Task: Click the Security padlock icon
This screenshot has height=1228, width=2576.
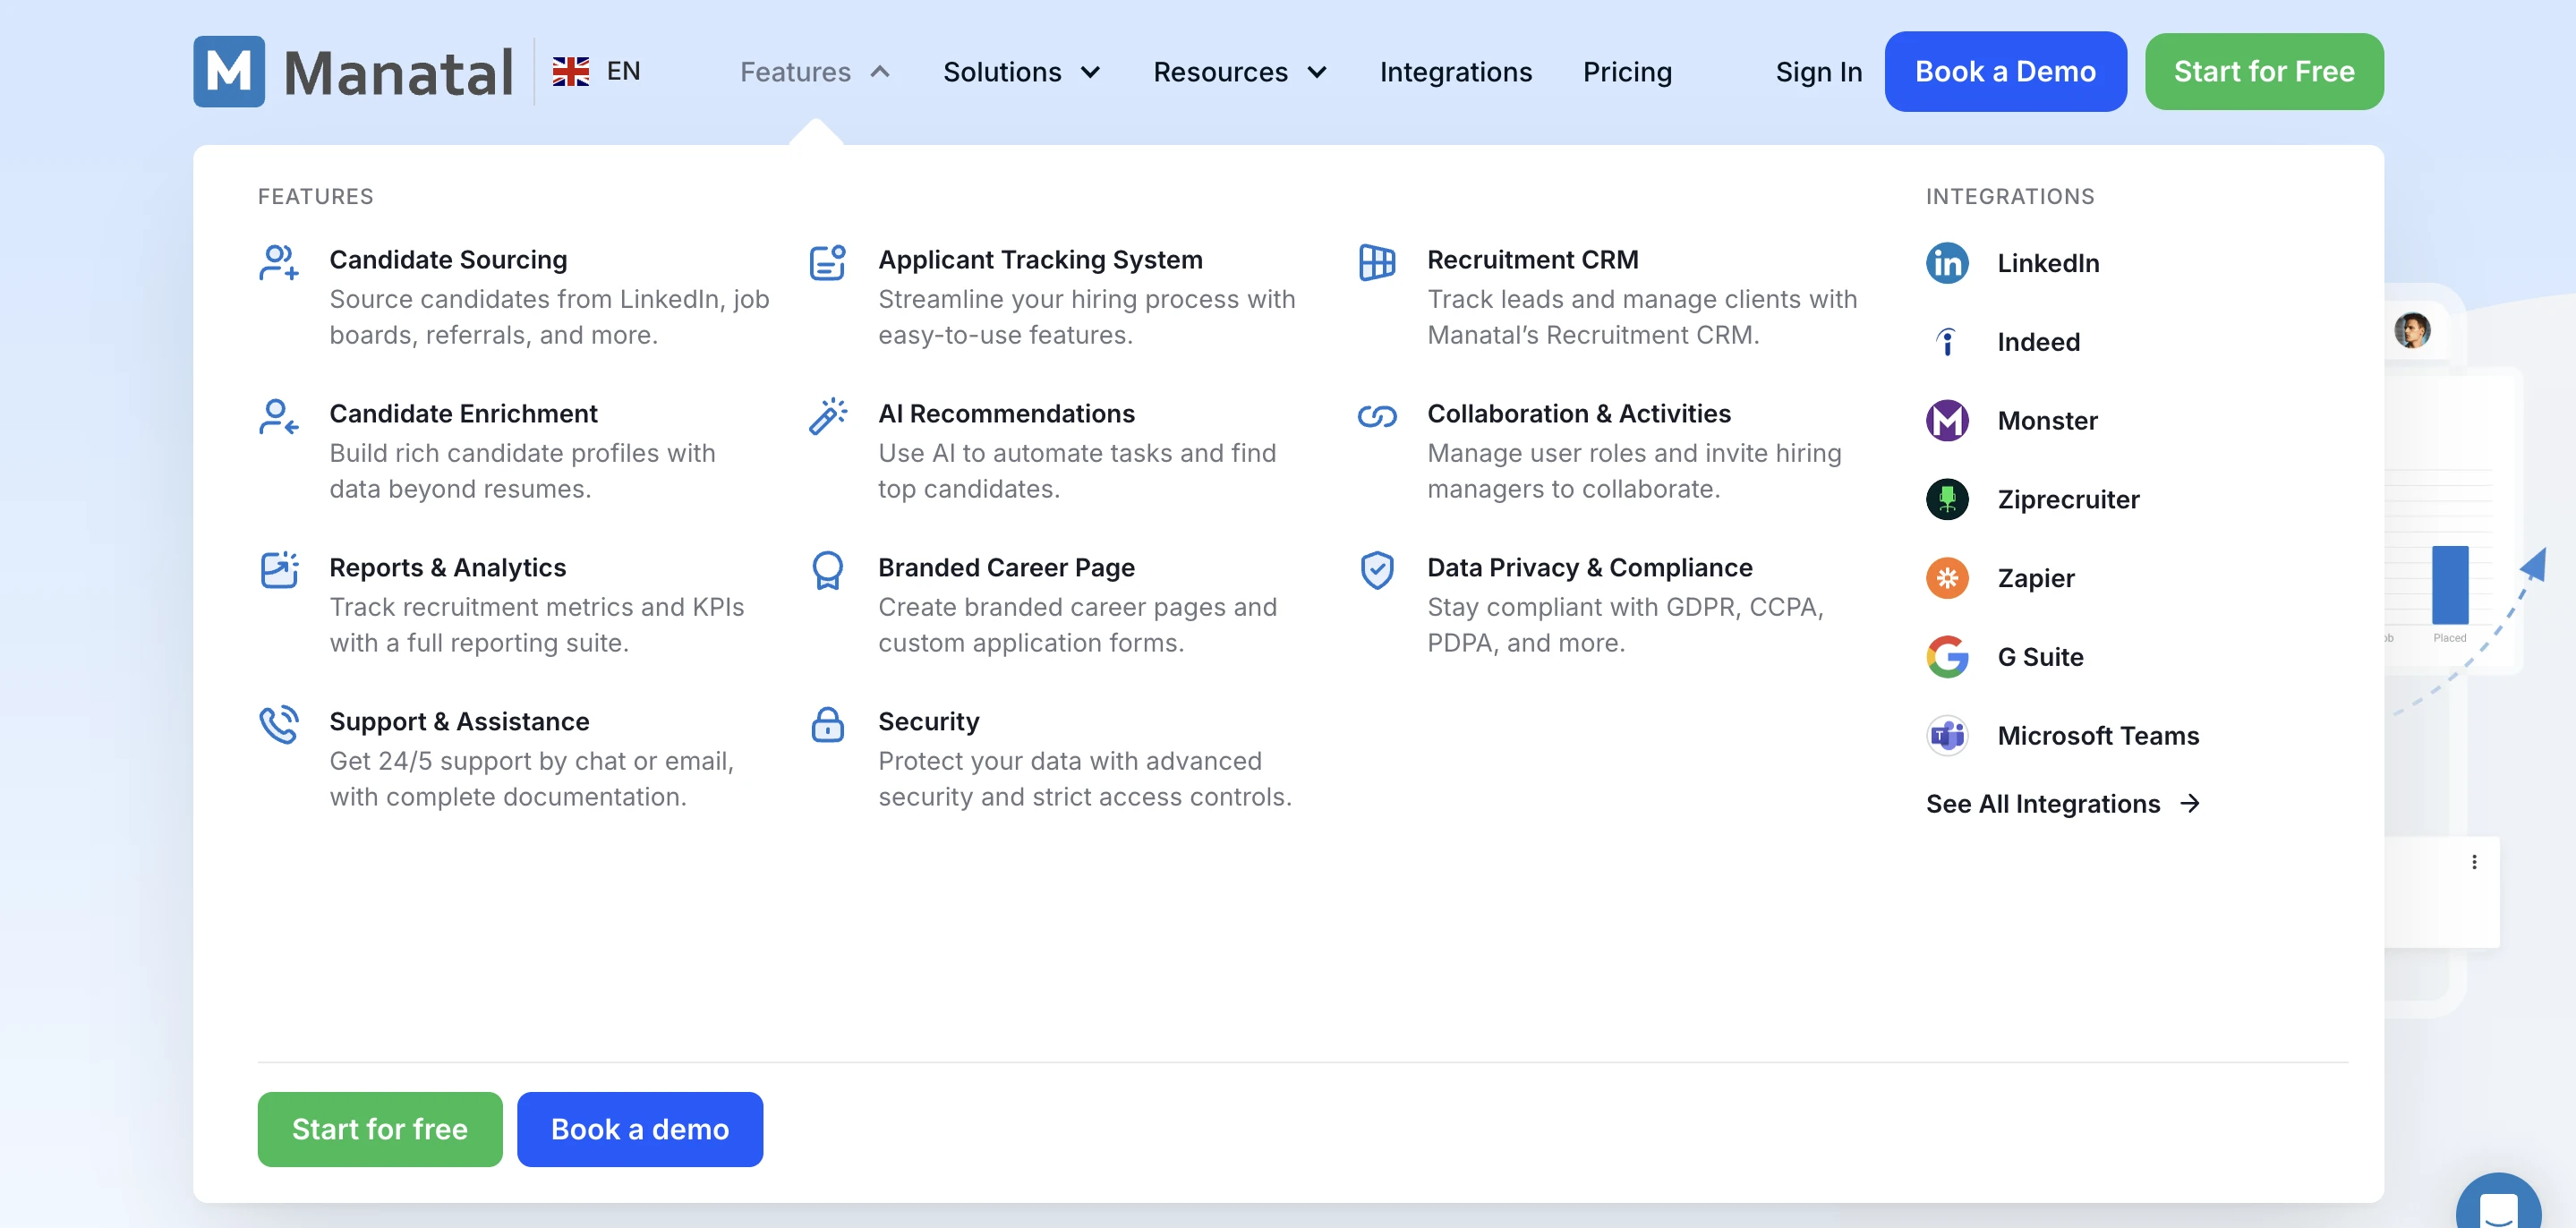Action: coord(827,725)
